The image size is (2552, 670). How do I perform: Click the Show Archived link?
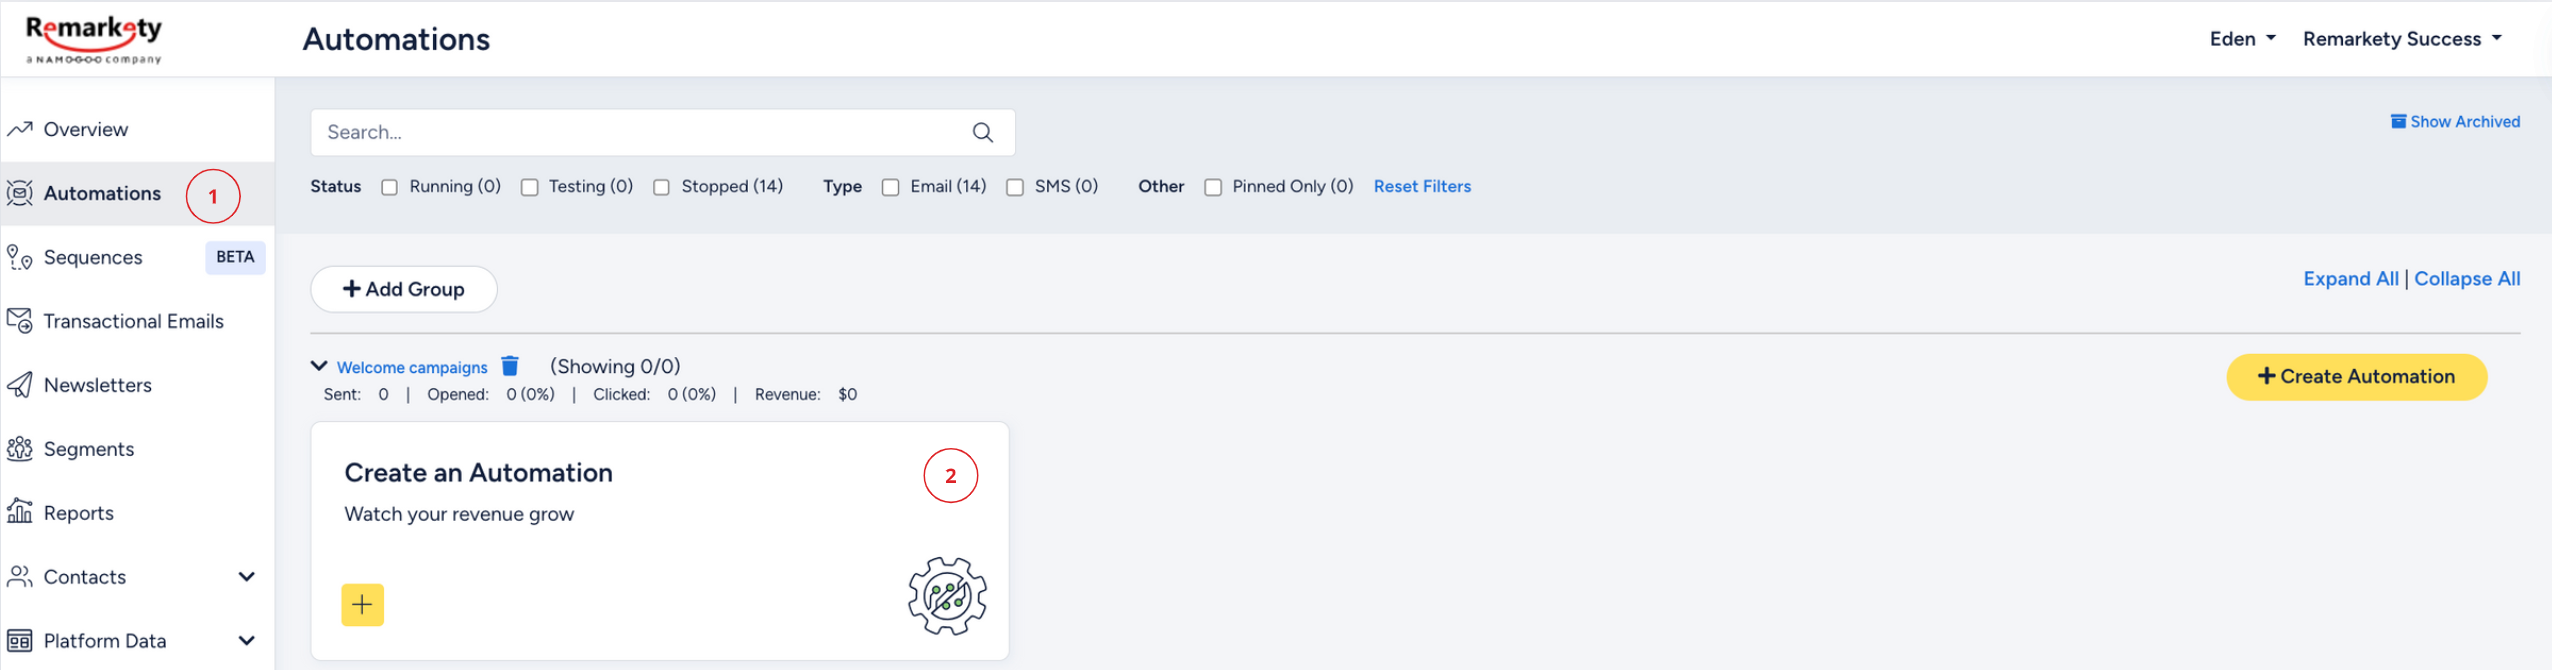pyautogui.click(x=2464, y=121)
